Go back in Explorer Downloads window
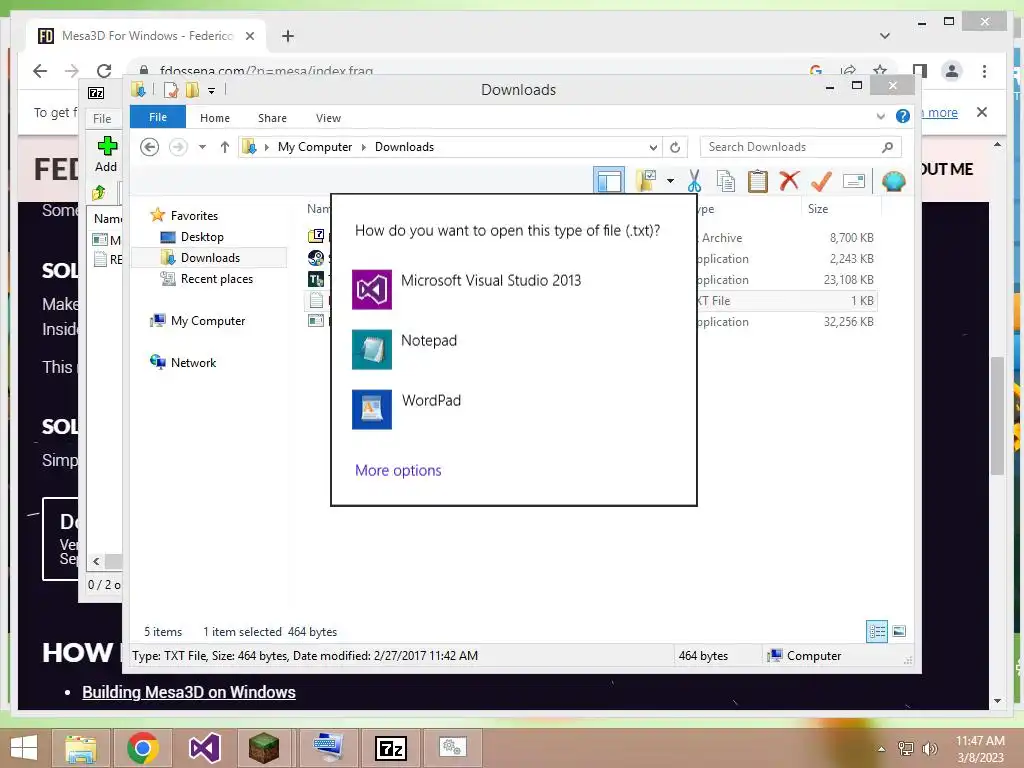This screenshot has height=768, width=1024. click(x=150, y=147)
